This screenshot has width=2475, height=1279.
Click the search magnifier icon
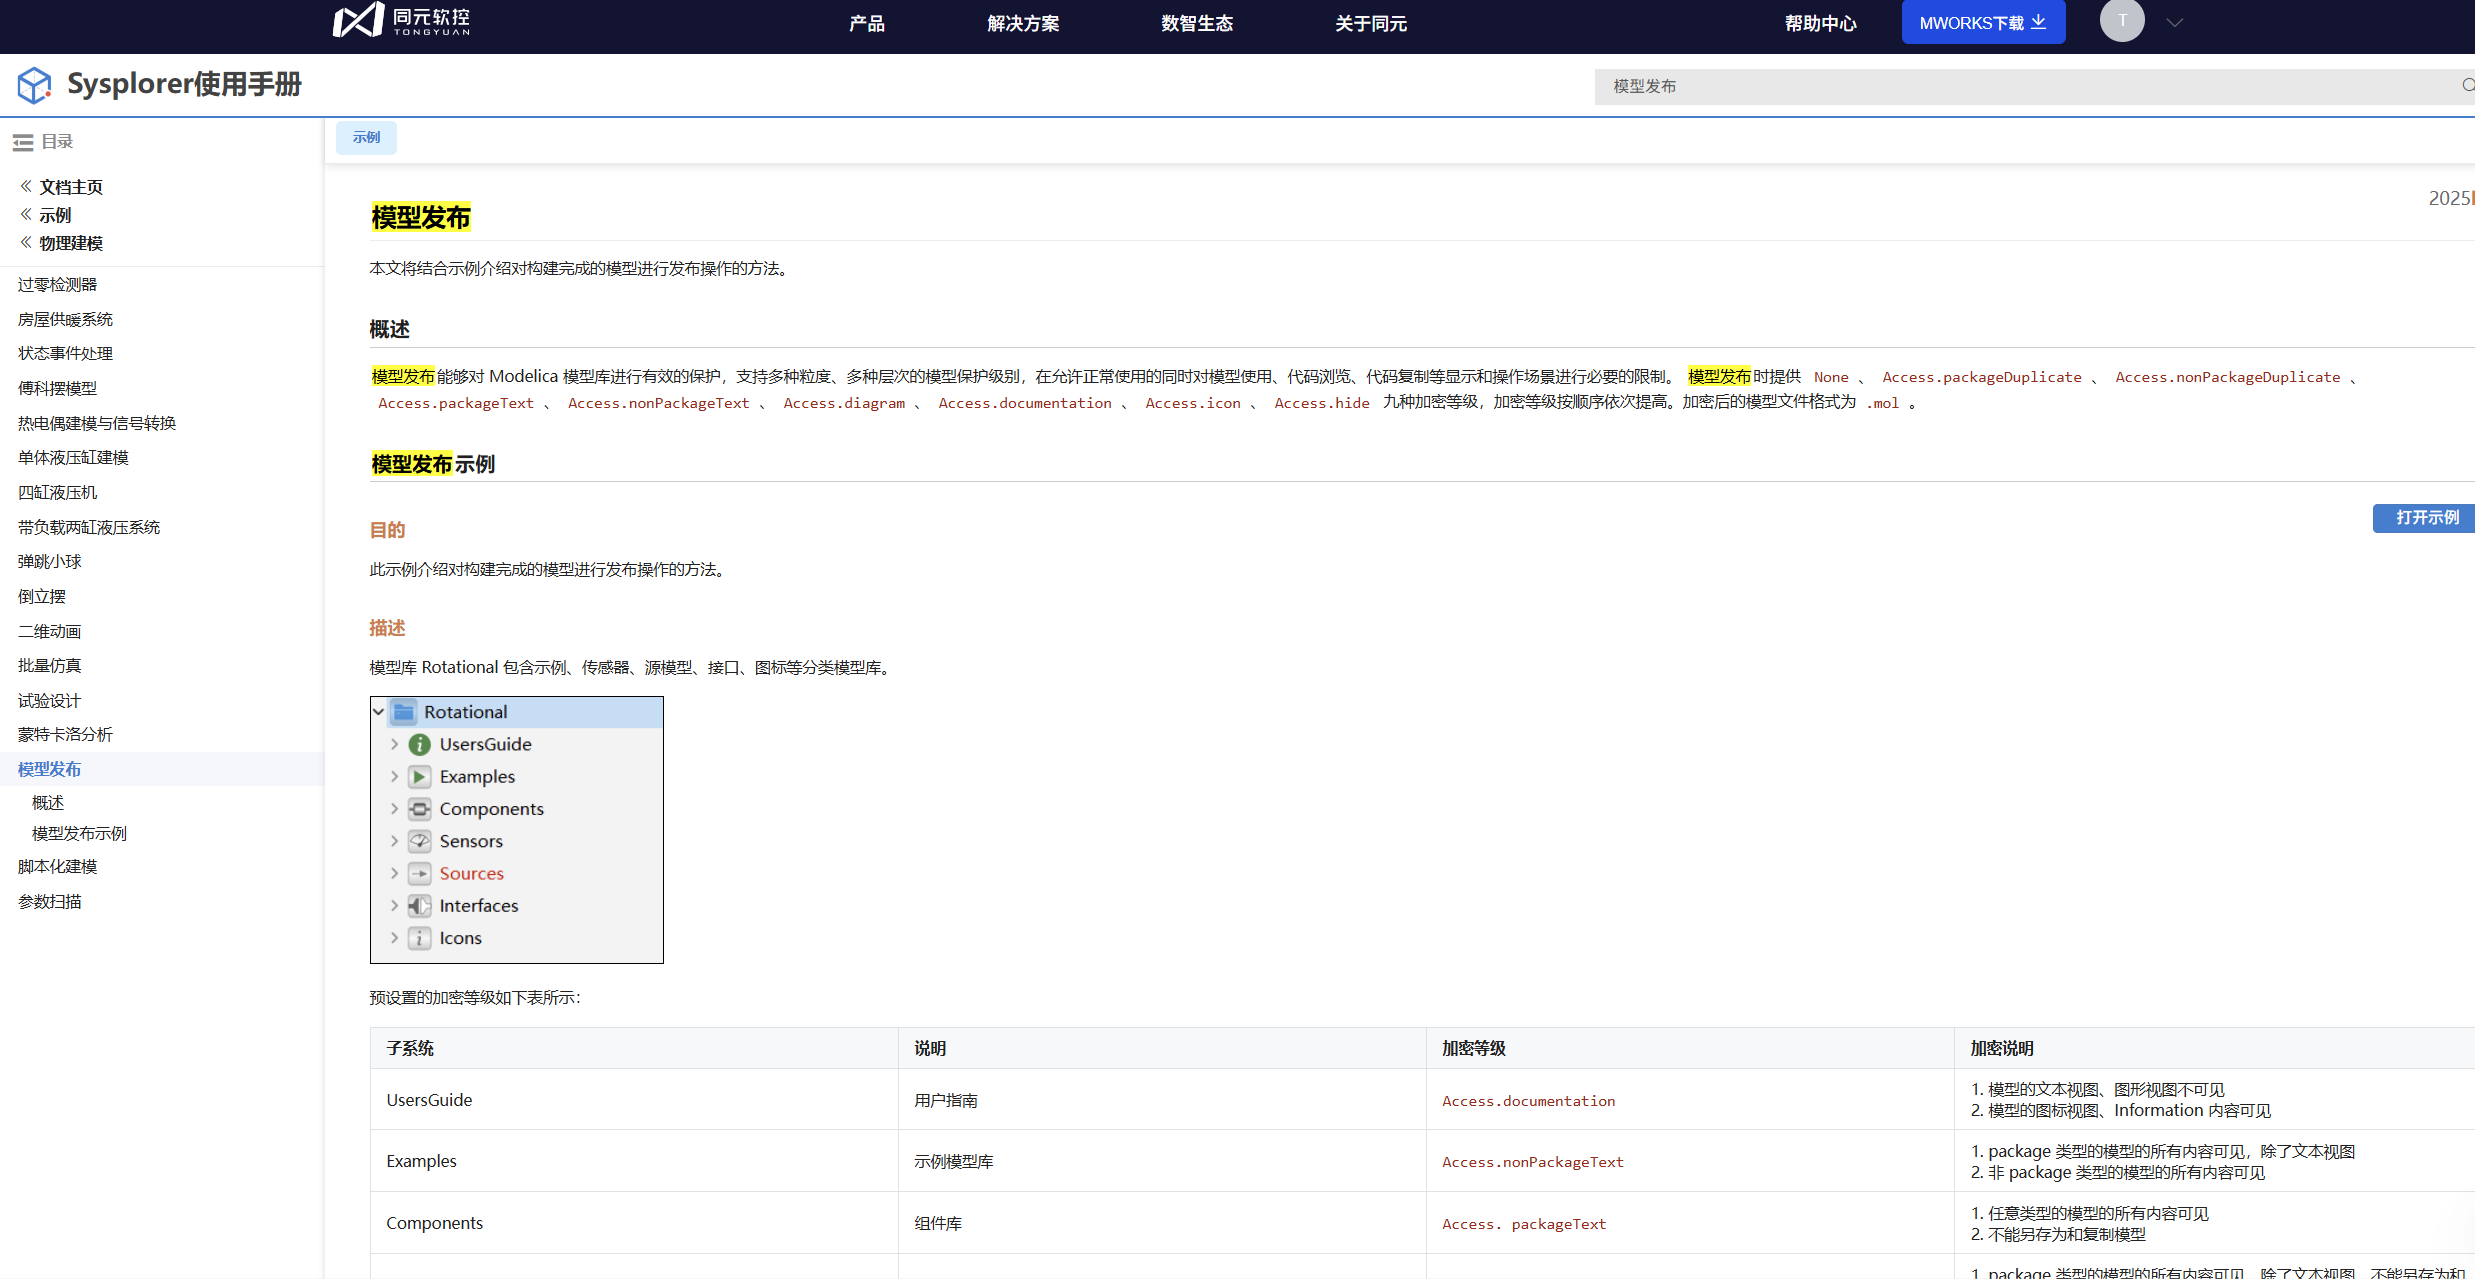[x=2468, y=86]
